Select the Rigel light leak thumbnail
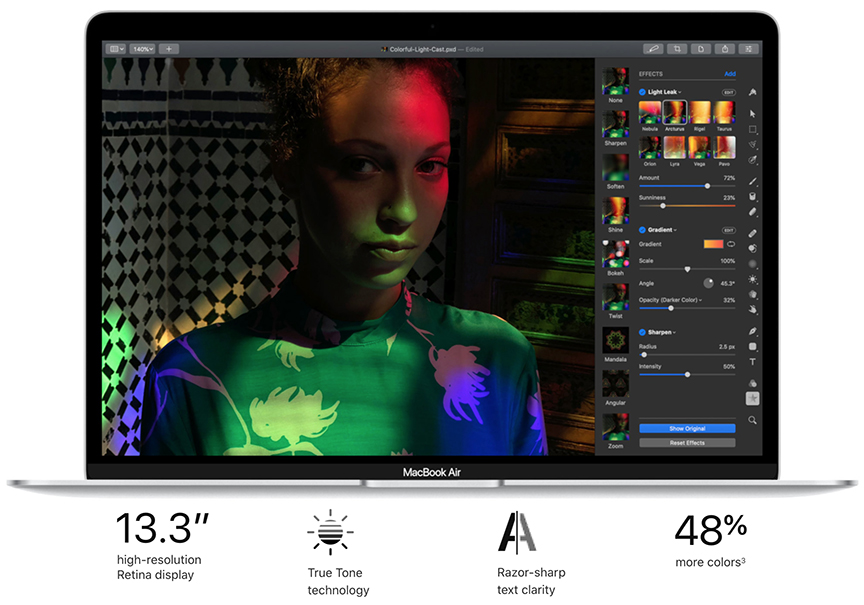This screenshot has height=605, width=864. click(700, 112)
